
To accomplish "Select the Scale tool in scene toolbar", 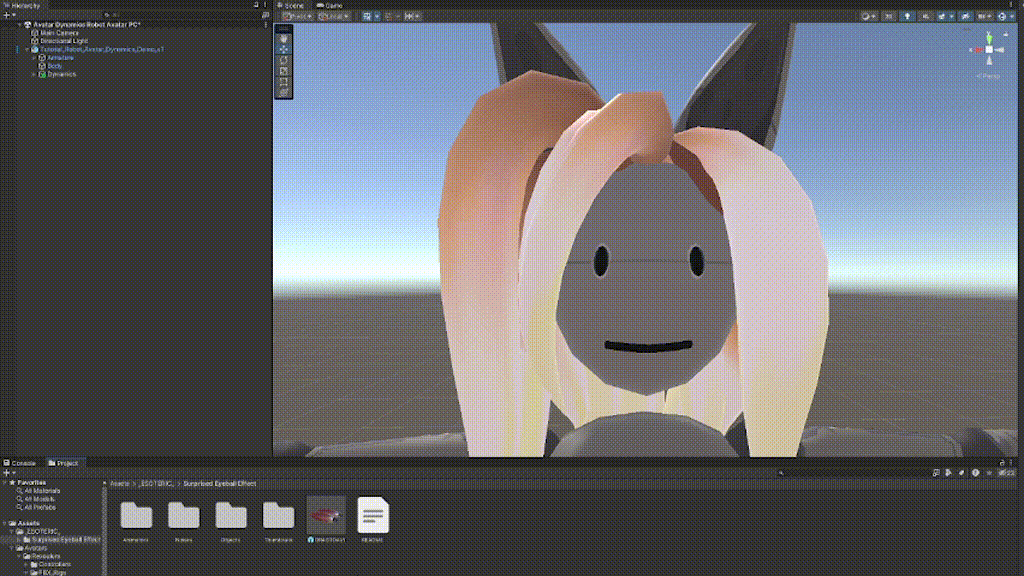I will tap(284, 70).
